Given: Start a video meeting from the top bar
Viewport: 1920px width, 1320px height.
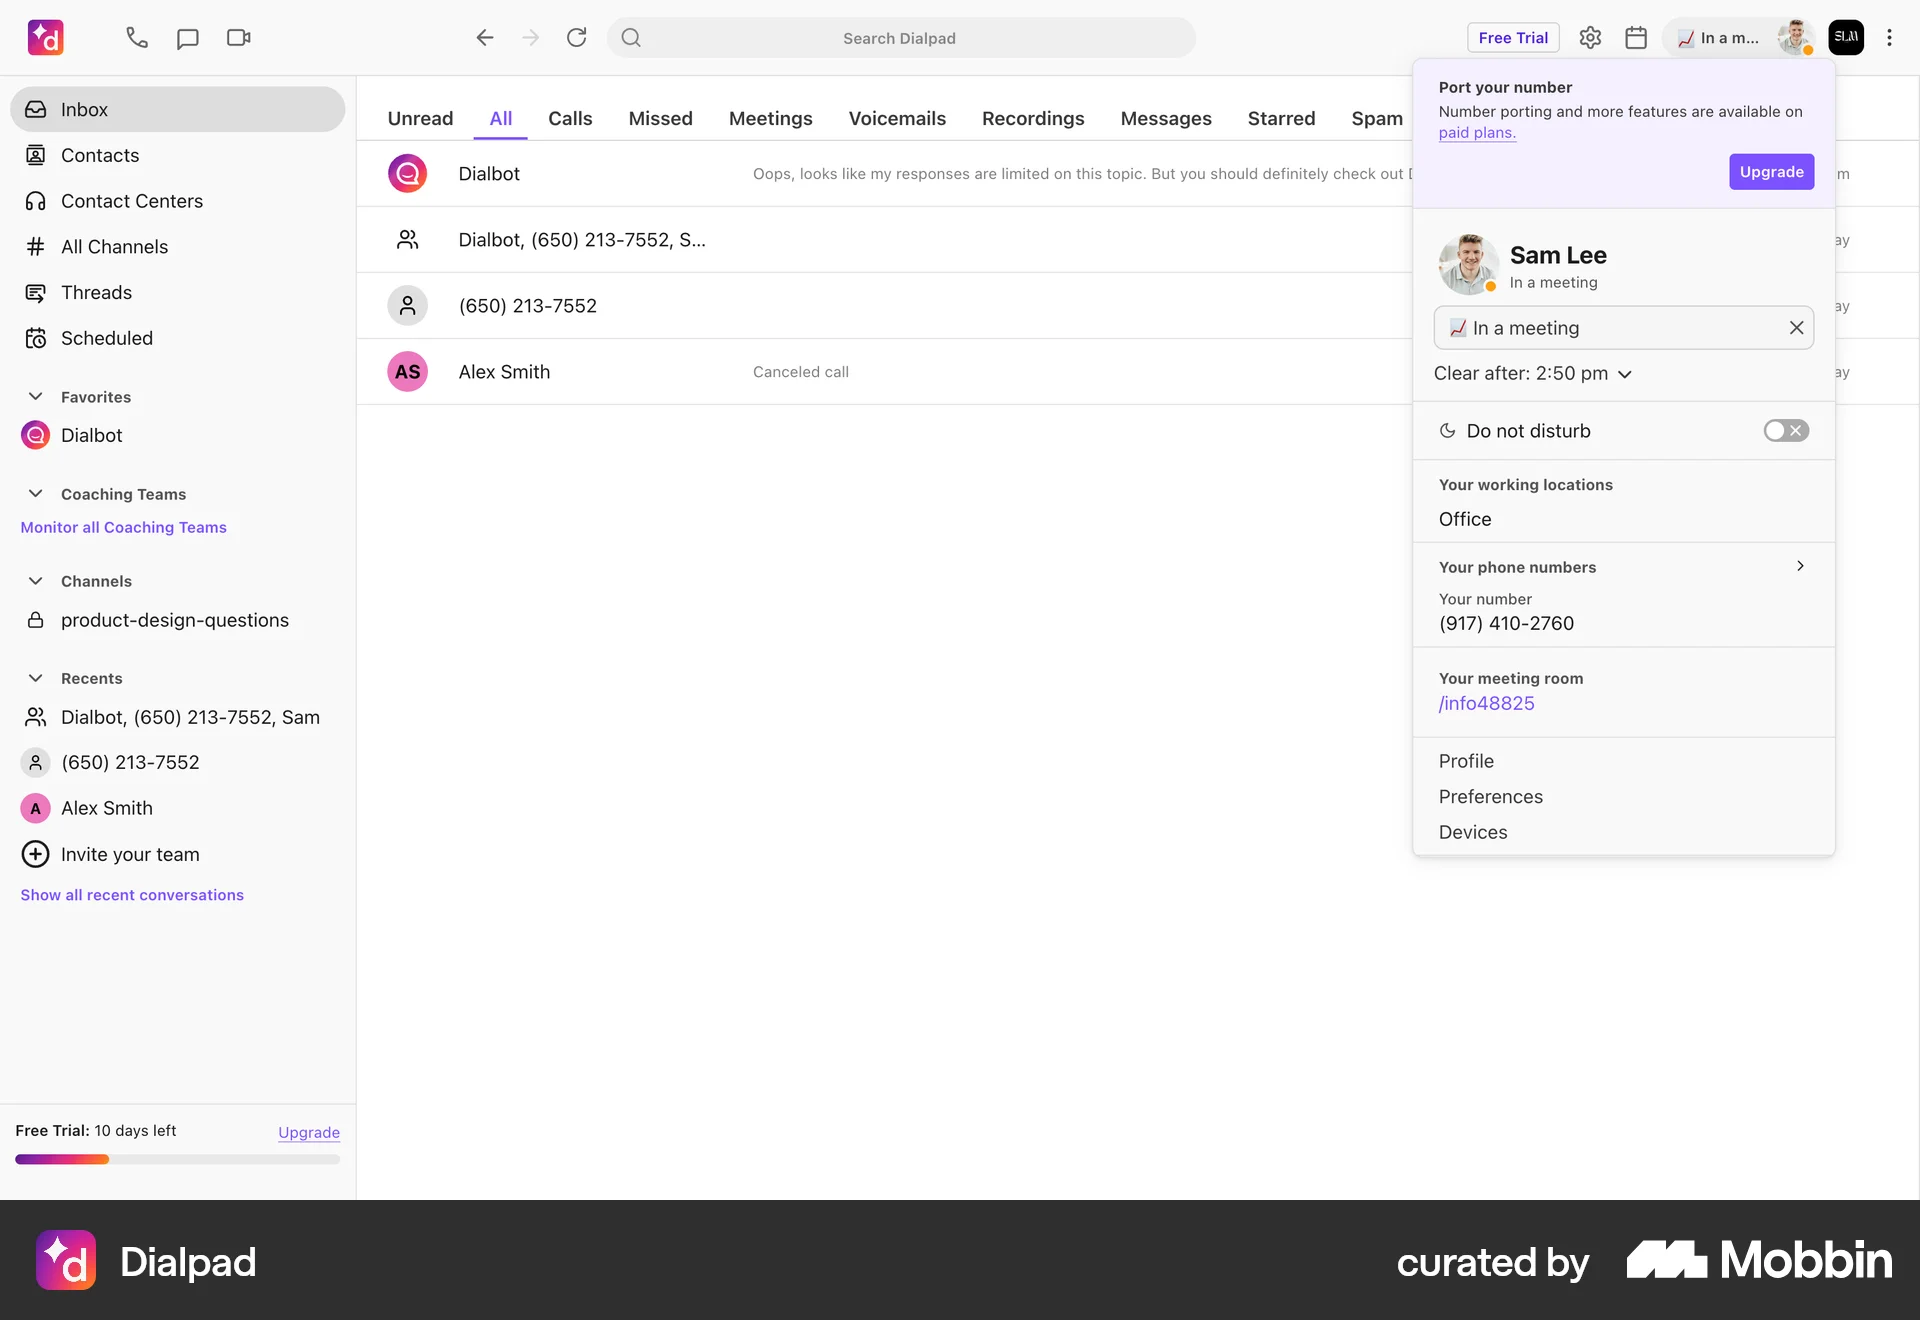Looking at the screenshot, I should 237,38.
